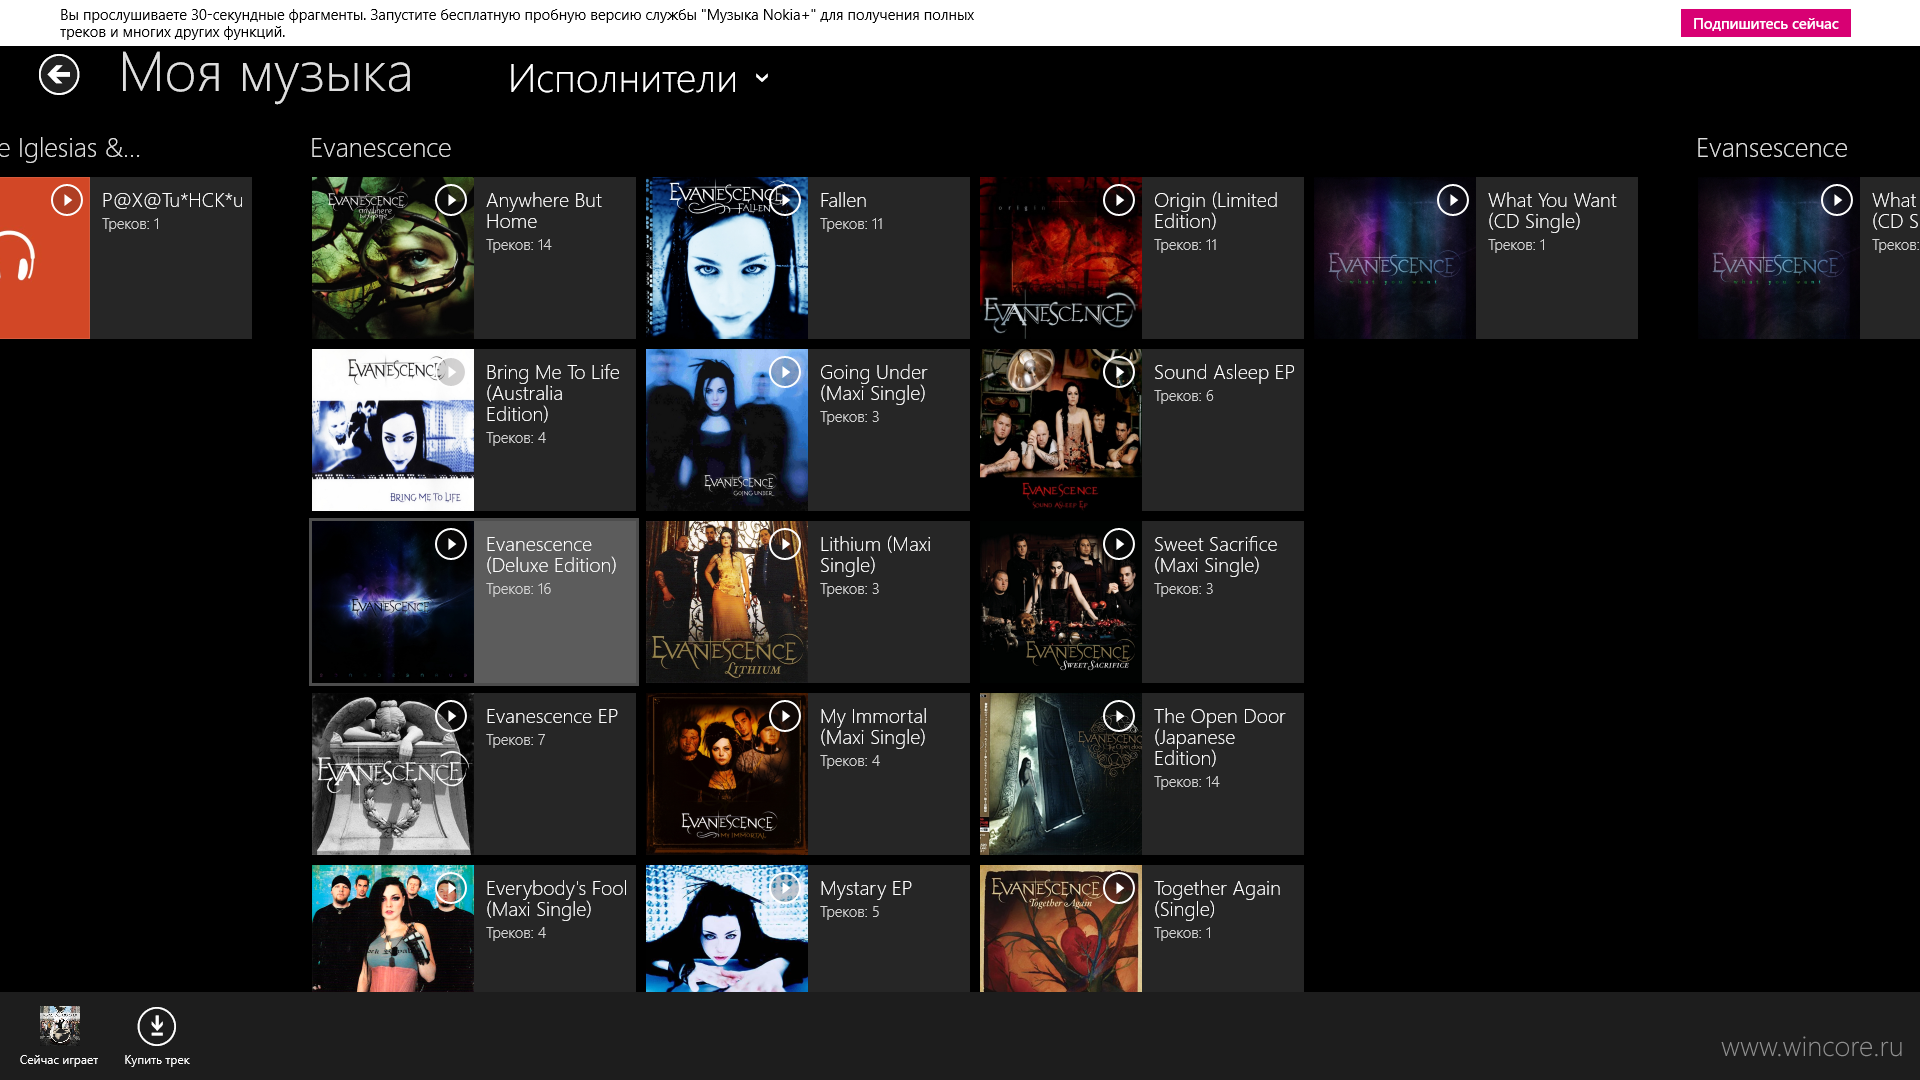Open My Immortal cover art thumbnail

(727, 774)
